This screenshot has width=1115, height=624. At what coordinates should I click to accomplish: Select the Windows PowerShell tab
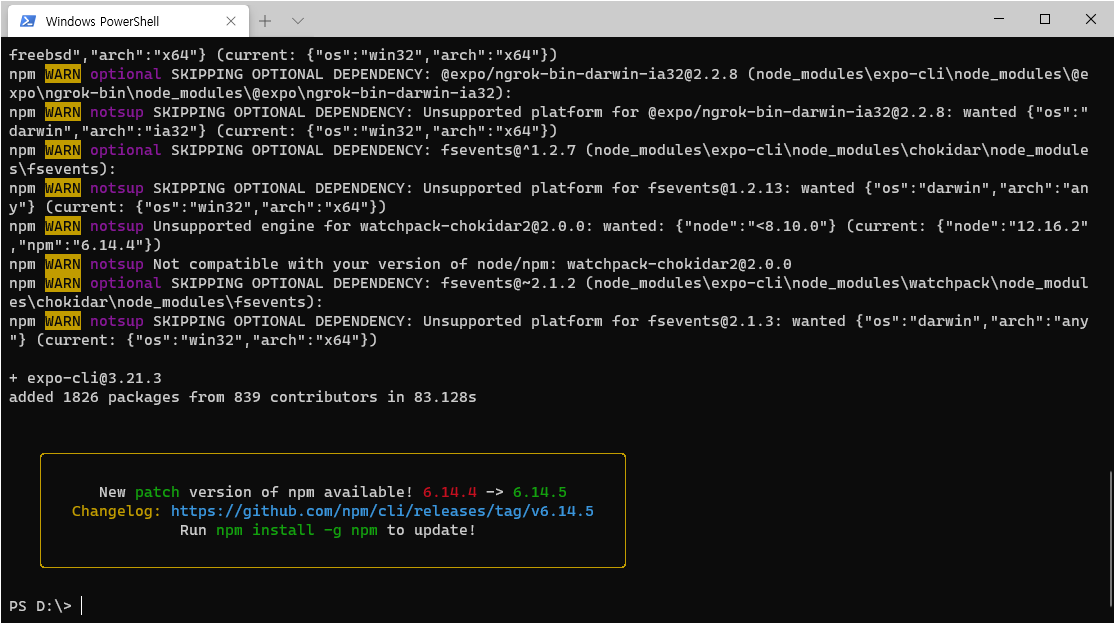click(128, 21)
